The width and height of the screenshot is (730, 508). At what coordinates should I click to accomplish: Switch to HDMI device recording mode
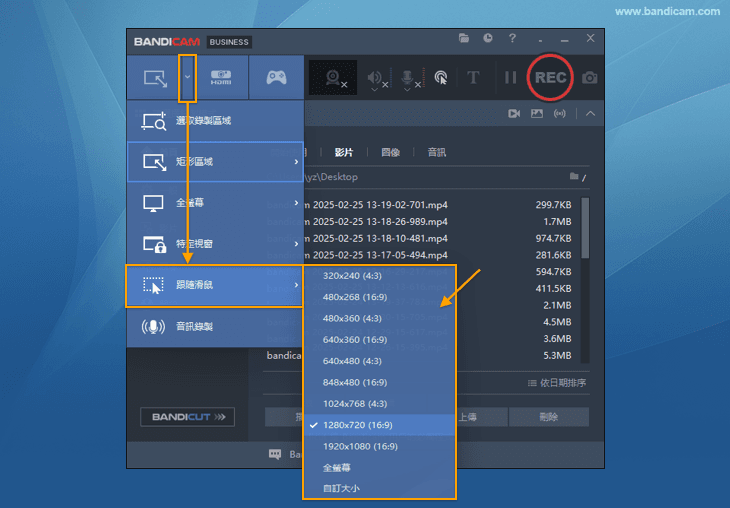221,77
